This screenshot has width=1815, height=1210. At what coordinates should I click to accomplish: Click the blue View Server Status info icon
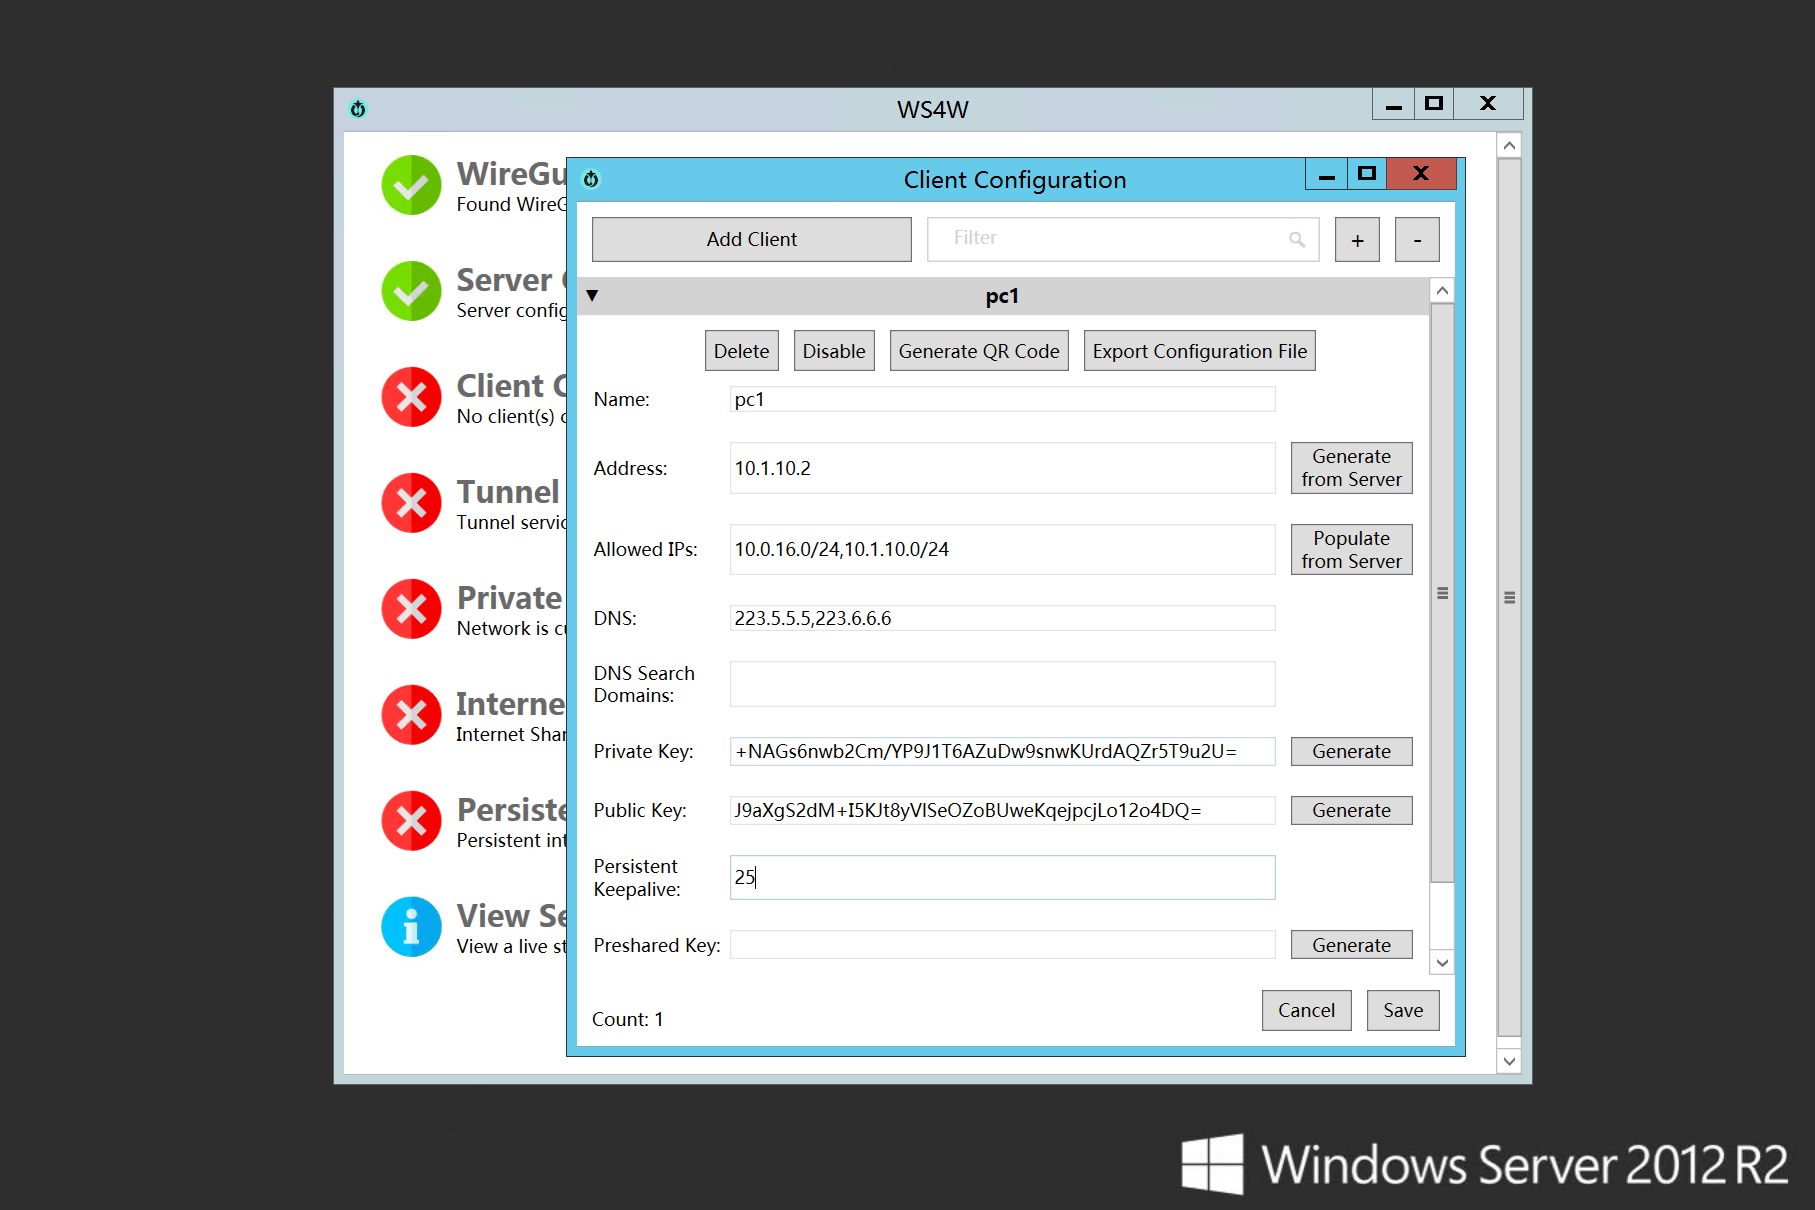(411, 927)
